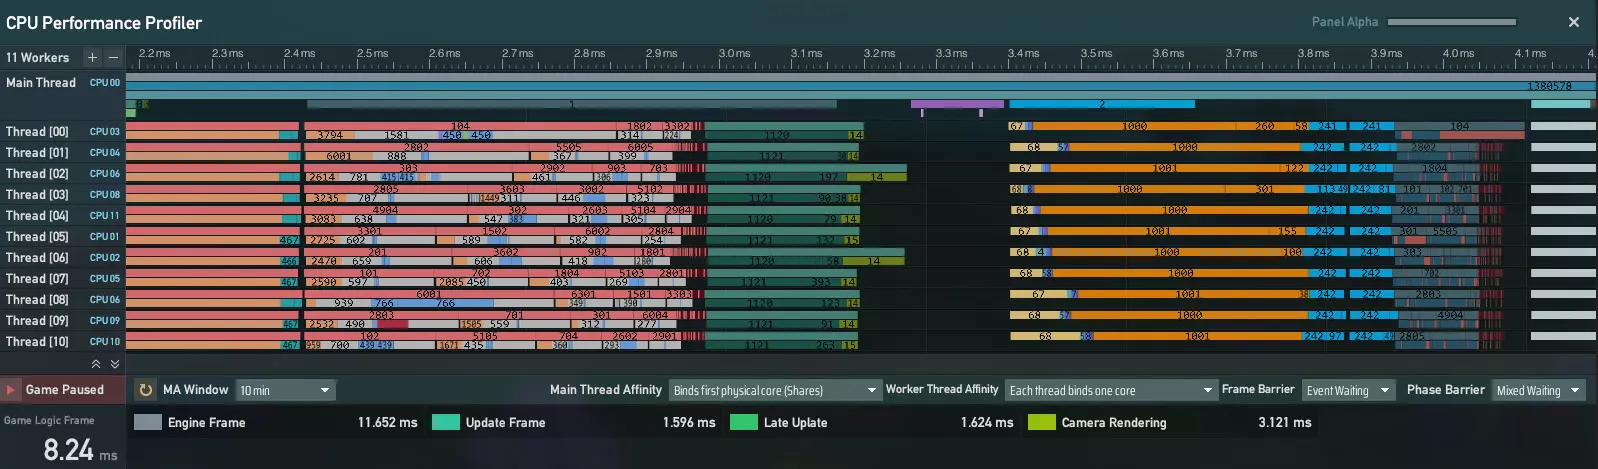This screenshot has height=469, width=1598.
Task: Click the CPU 11 label on Thread [04]
Action: click(x=105, y=215)
